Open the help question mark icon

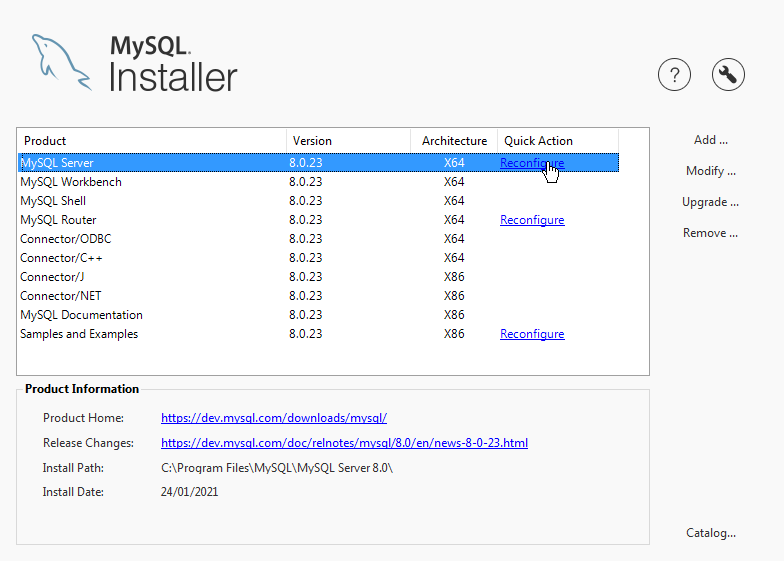[674, 75]
